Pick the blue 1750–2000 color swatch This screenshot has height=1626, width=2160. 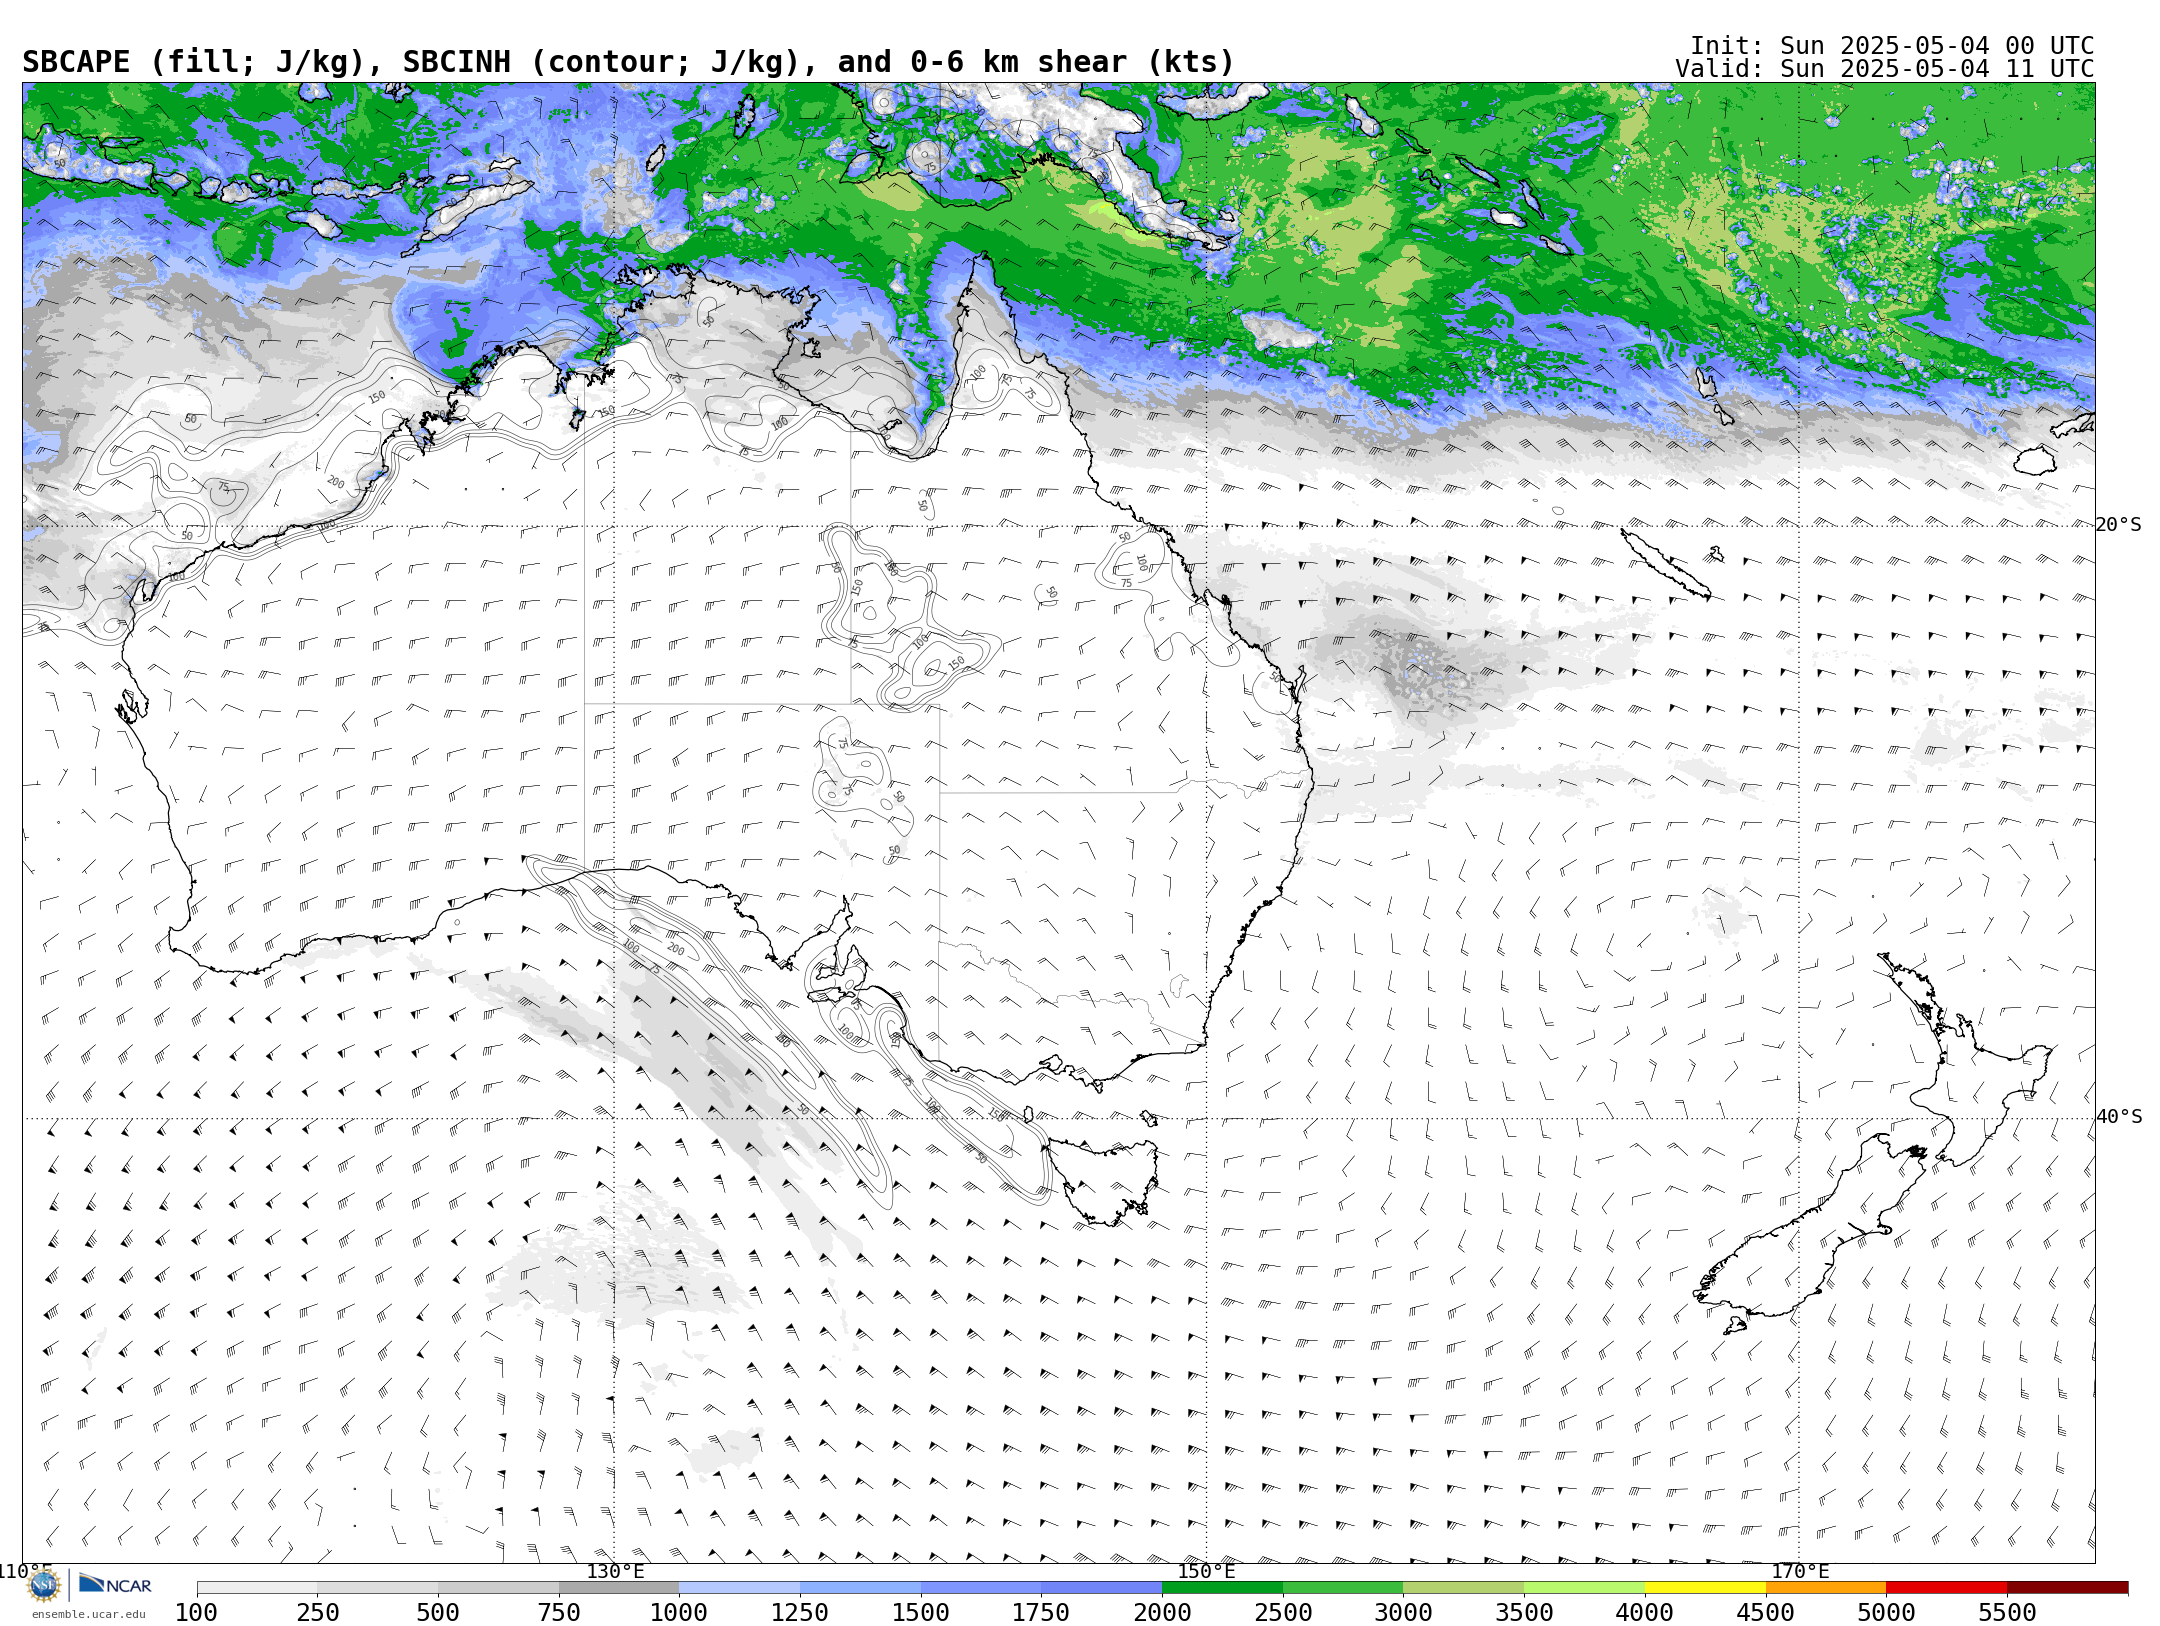[x=1101, y=1588]
